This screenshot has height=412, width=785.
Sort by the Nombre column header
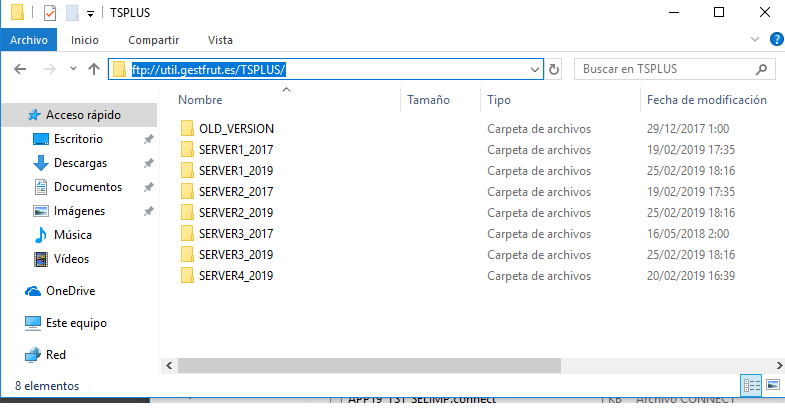(200, 100)
